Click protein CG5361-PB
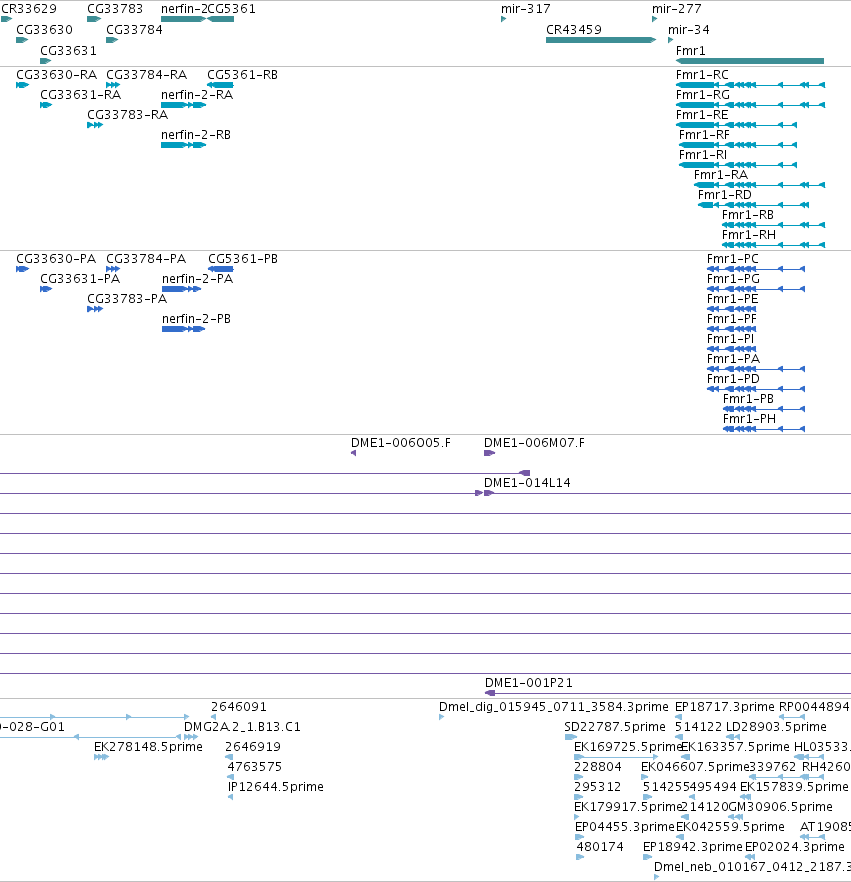 [220, 269]
